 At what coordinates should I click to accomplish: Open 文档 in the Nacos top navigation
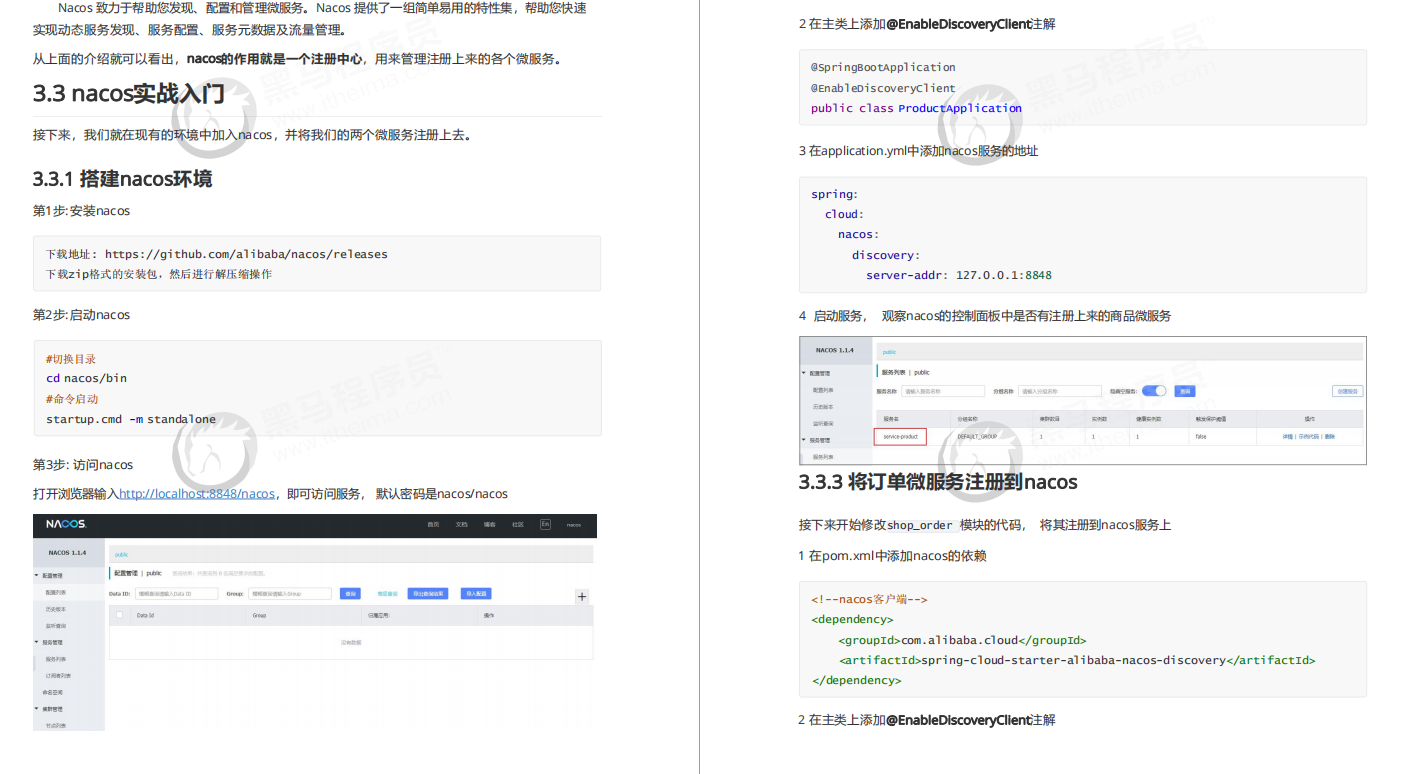coord(461,525)
